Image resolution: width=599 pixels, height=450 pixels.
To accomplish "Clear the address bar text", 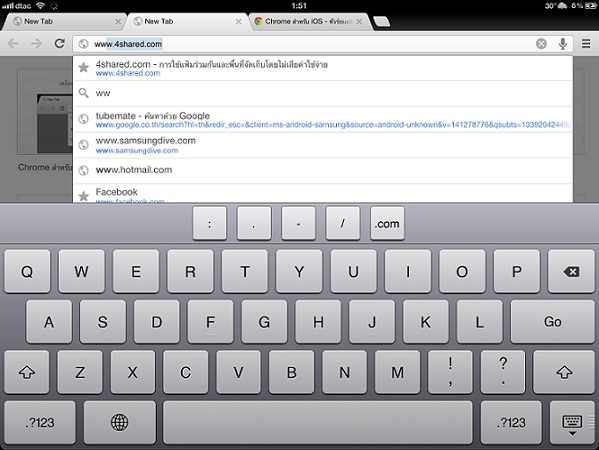I will (541, 44).
